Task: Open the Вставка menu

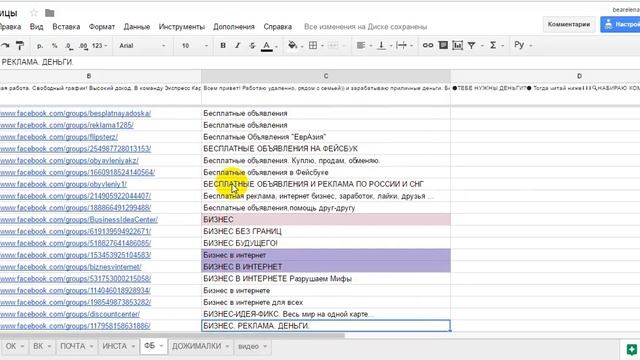Action: click(66, 27)
